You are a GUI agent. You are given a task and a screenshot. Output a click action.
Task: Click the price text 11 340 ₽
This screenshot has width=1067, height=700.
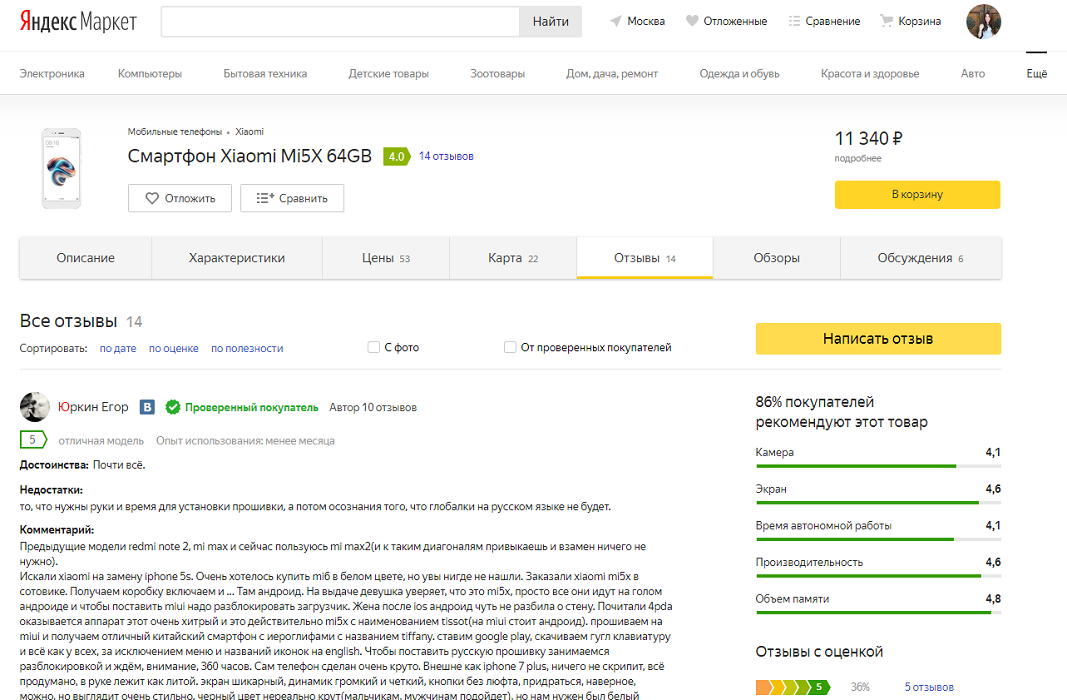point(868,139)
